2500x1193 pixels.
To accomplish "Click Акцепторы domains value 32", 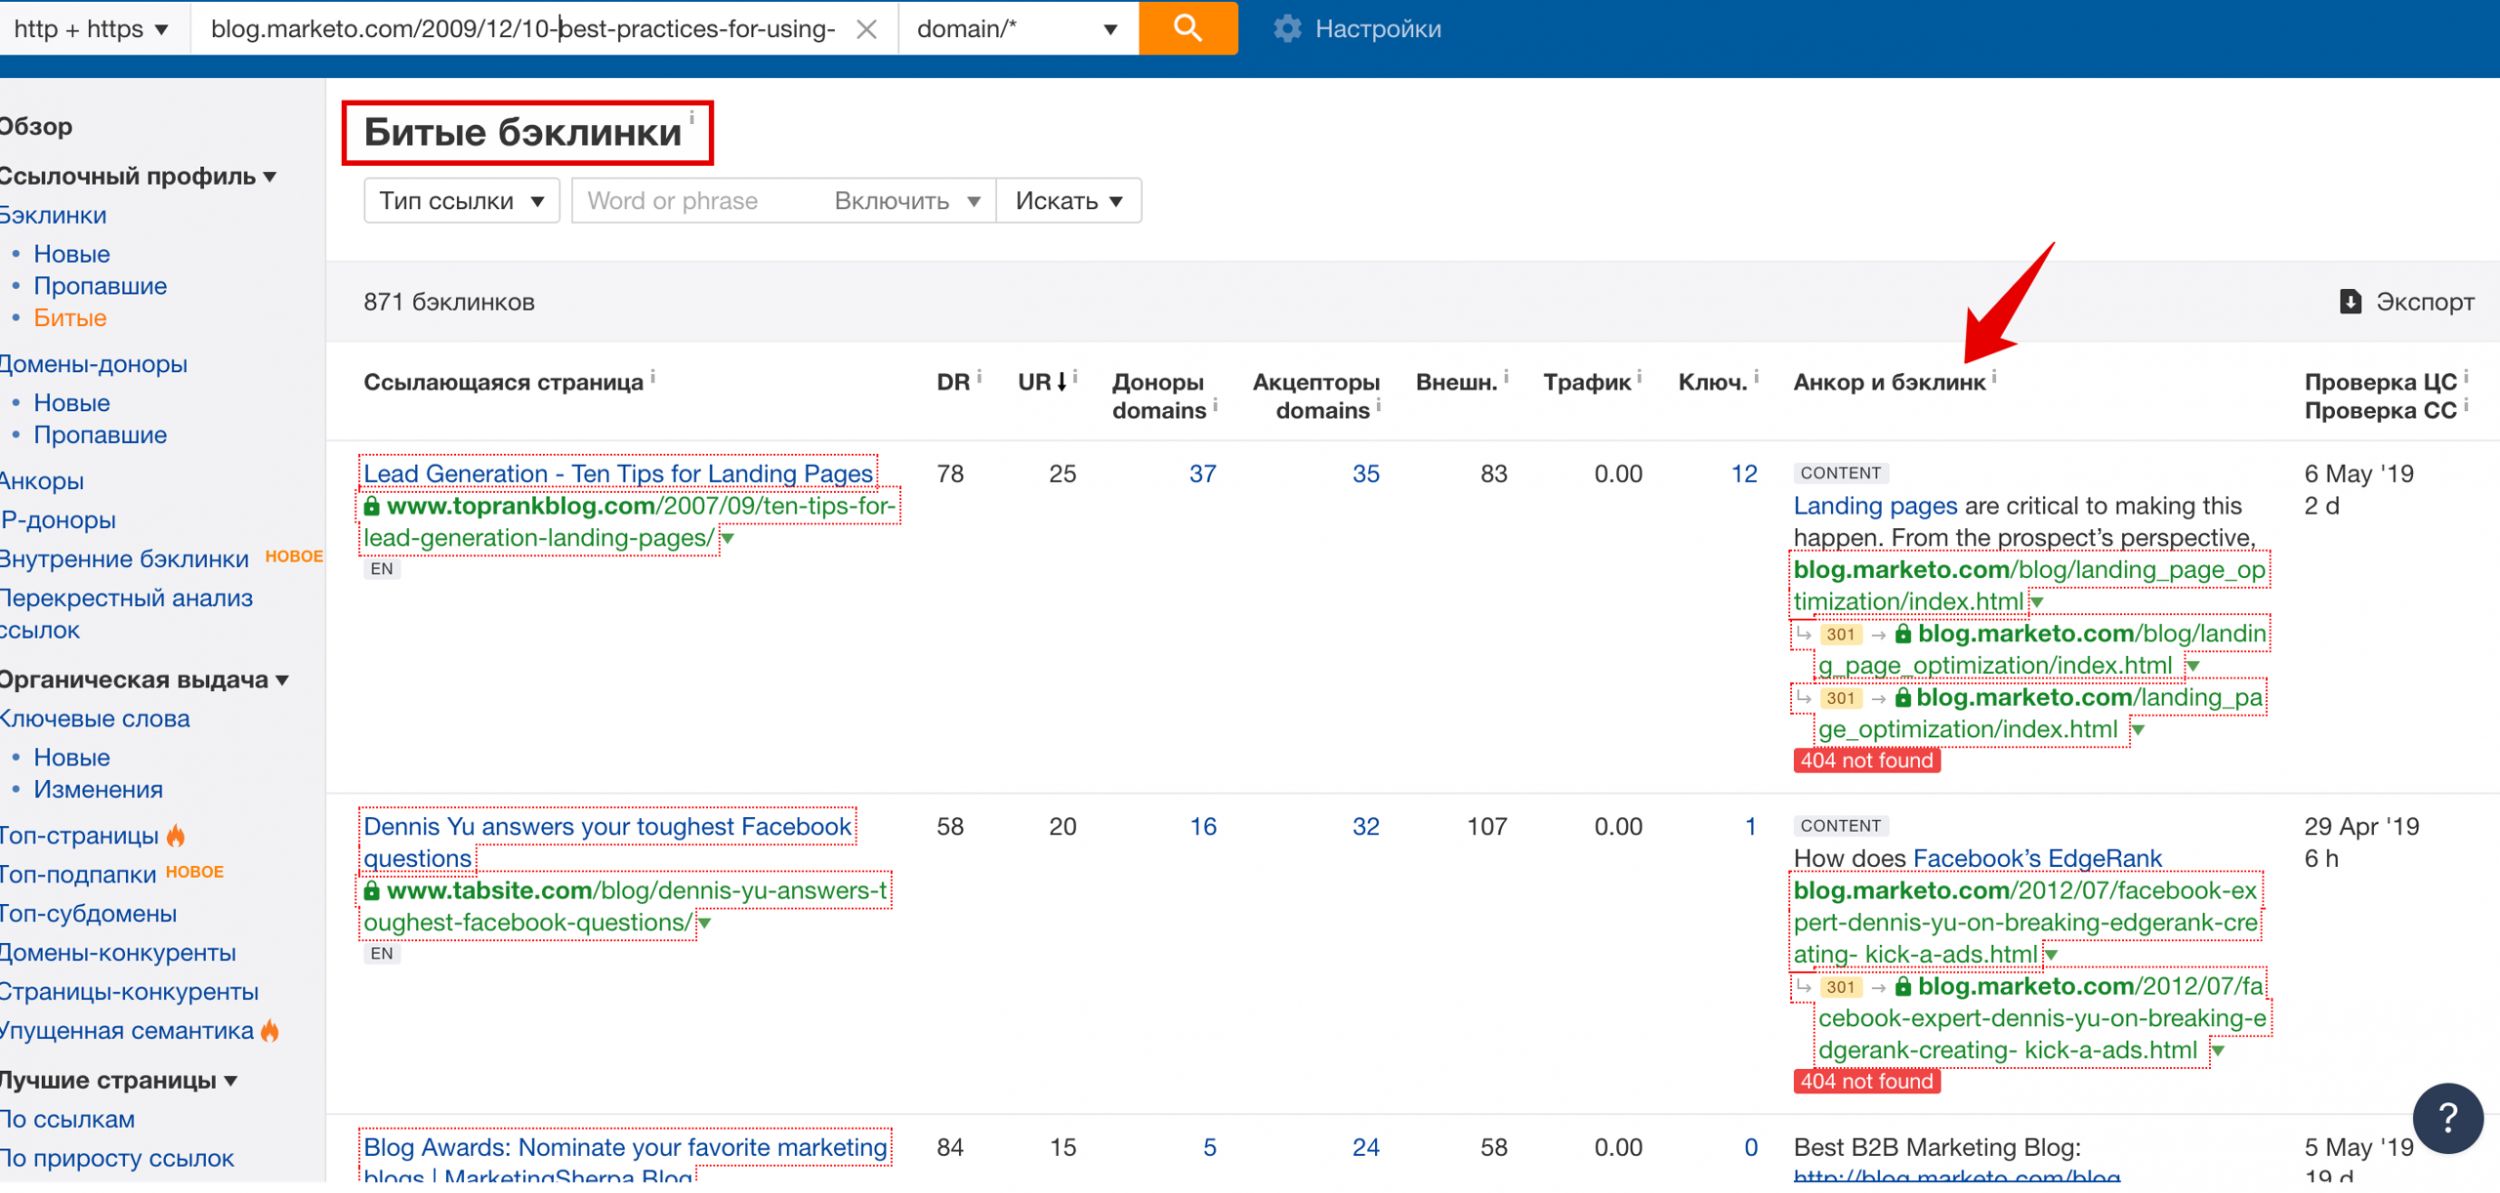I will (x=1366, y=827).
